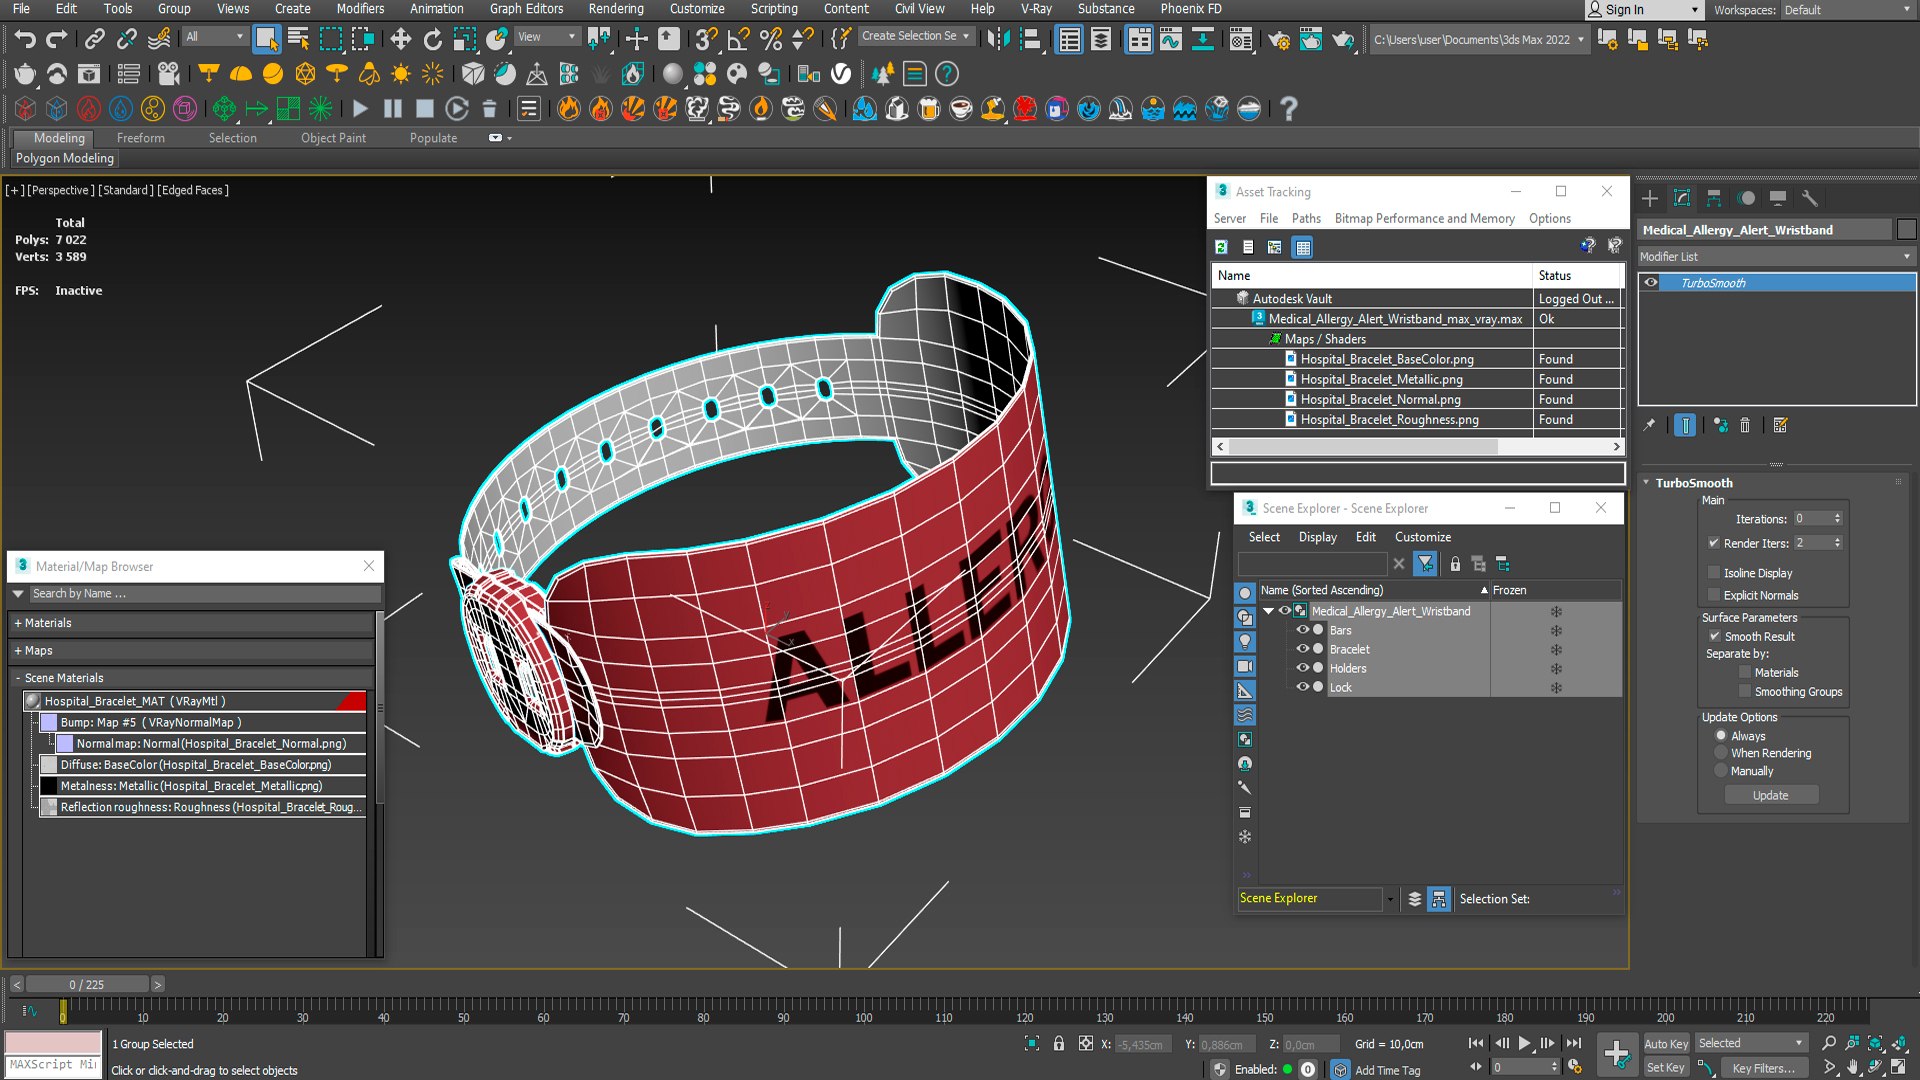The height and width of the screenshot is (1080, 1920).
Task: Click Go to Start playback button
Action: point(1476,1043)
